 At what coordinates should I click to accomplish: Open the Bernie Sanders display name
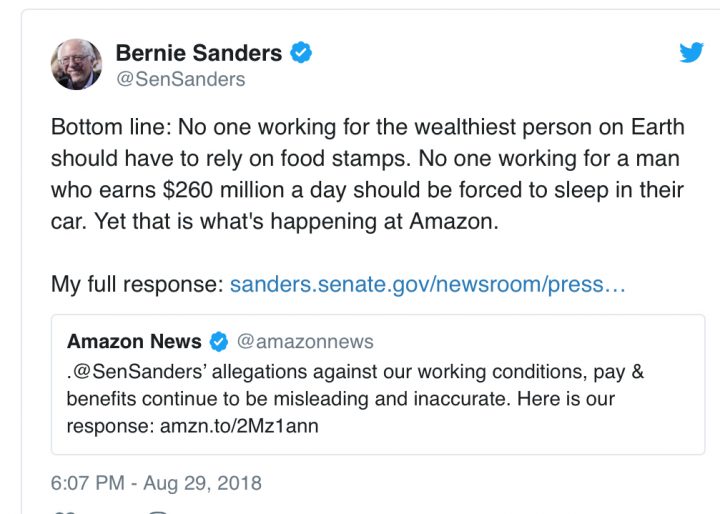tap(198, 52)
